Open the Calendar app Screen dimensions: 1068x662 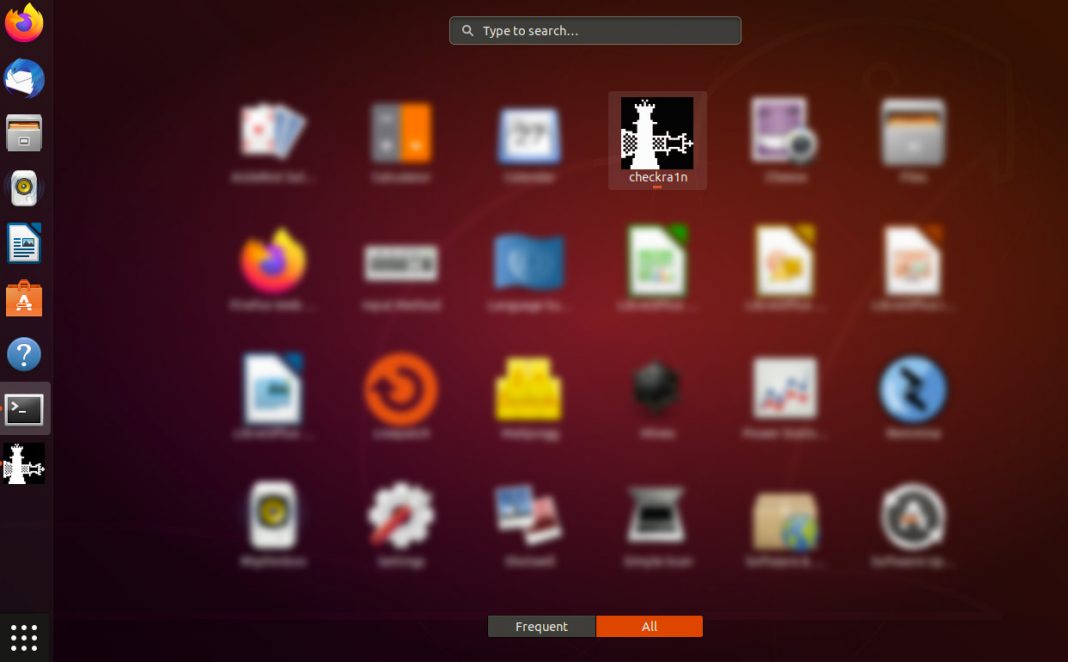click(529, 133)
